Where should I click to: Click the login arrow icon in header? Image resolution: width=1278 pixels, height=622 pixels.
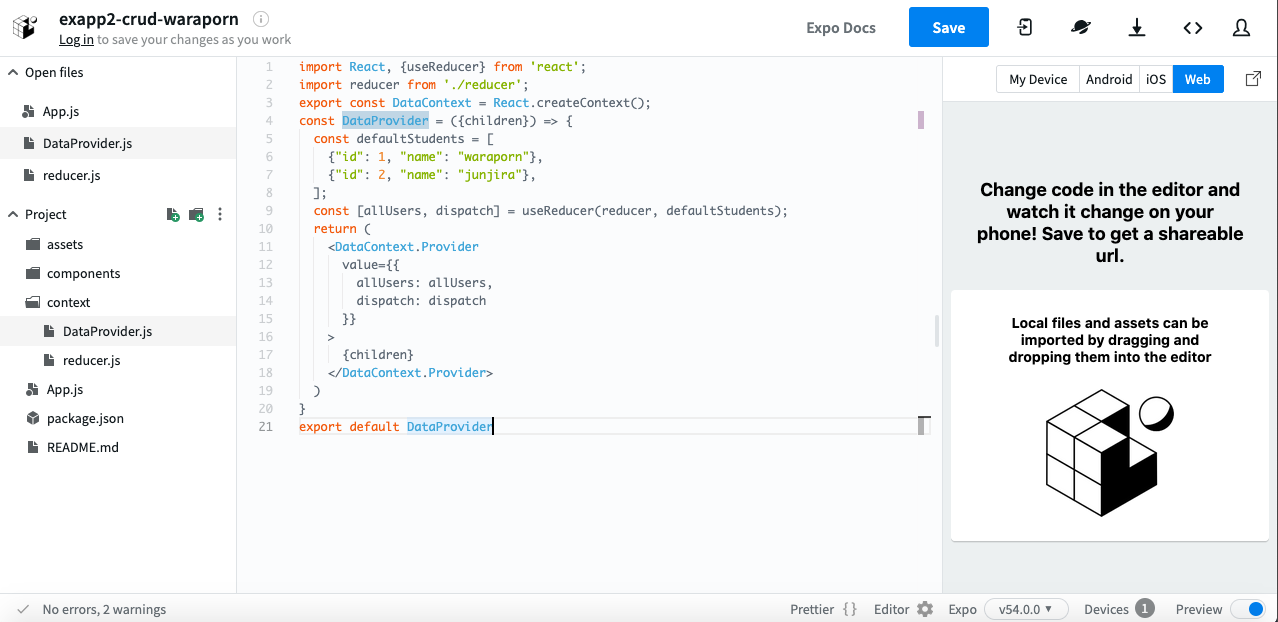coord(1025,28)
